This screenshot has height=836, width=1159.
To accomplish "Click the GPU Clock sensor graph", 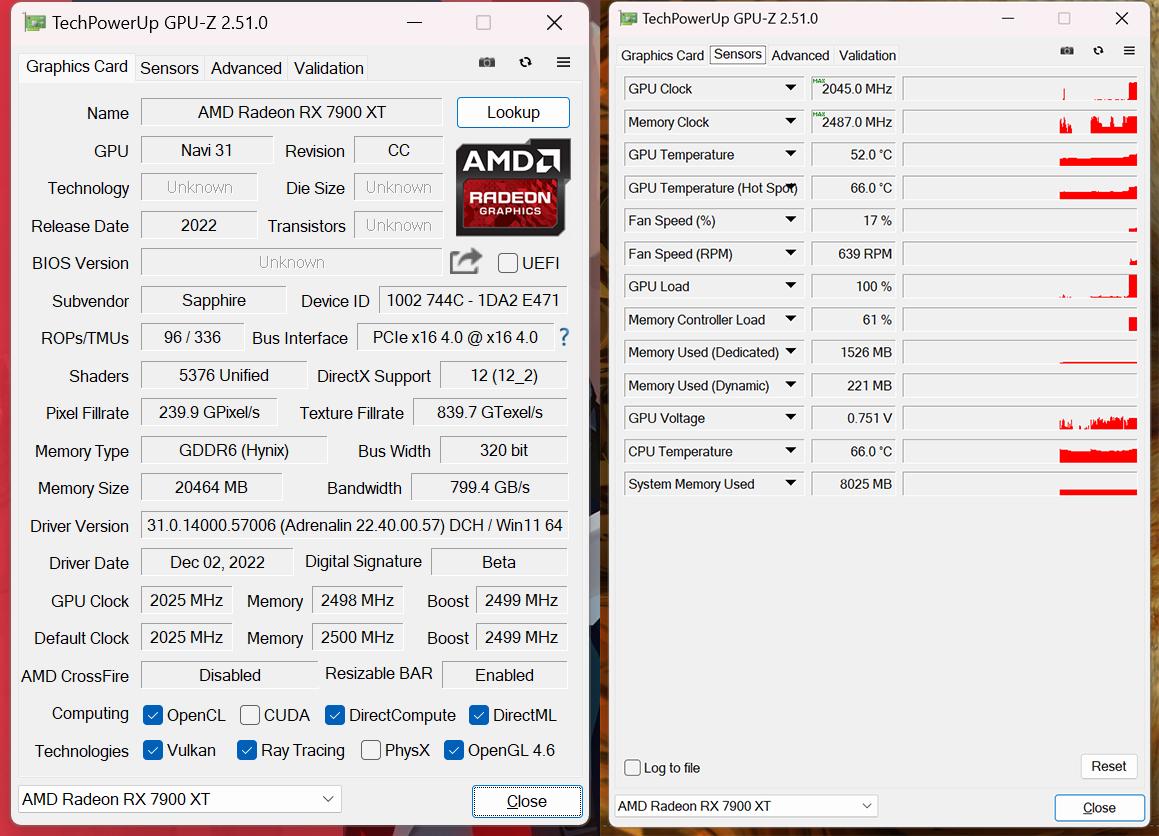I will pos(1020,89).
